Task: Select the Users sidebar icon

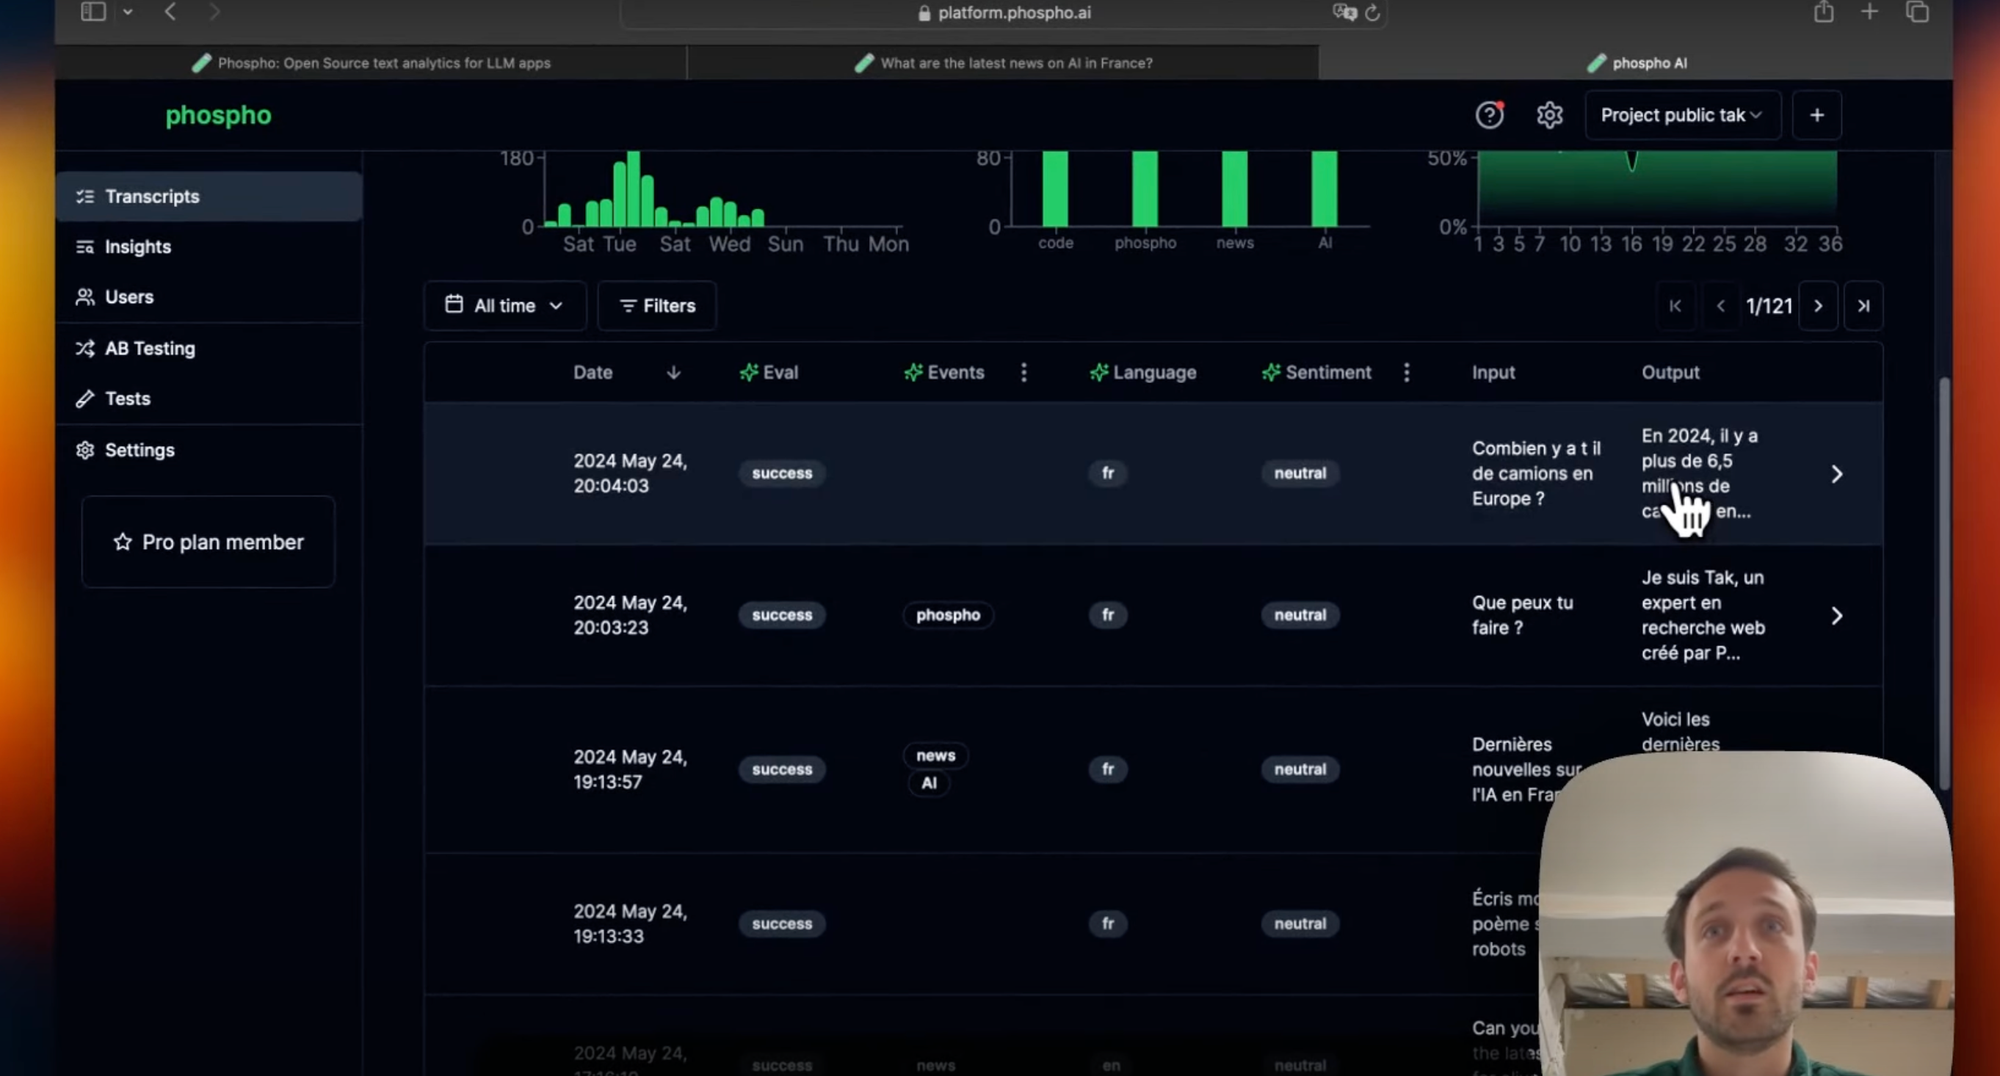Action: point(86,297)
